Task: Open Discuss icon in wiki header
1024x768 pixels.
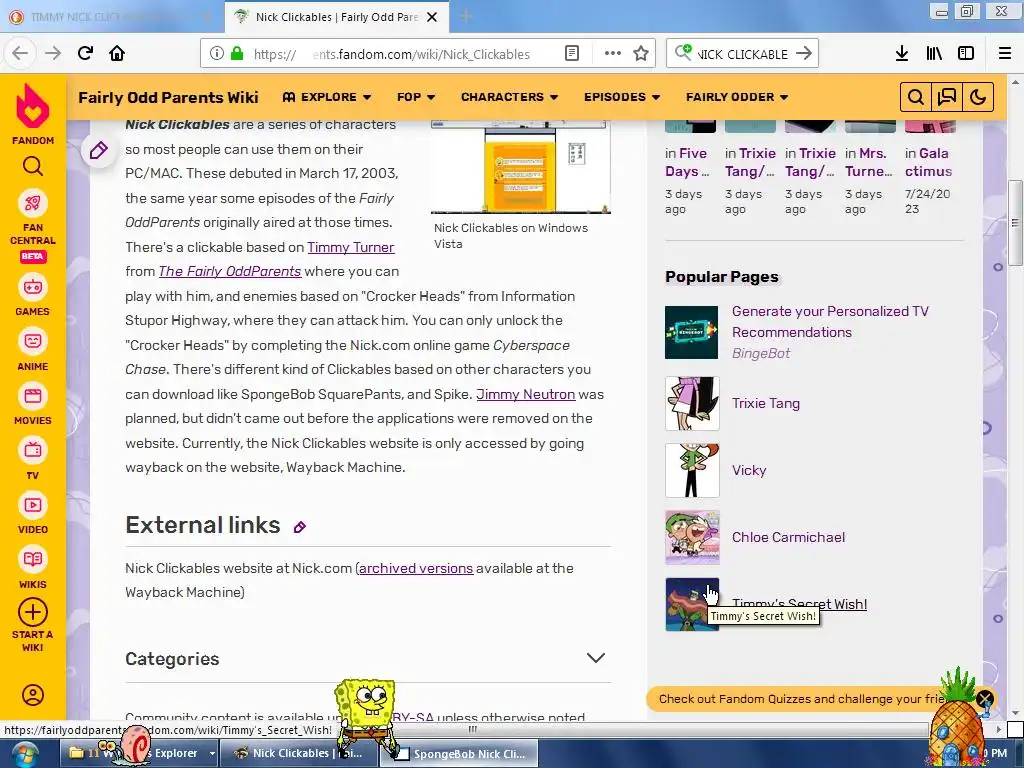Action: point(947,97)
